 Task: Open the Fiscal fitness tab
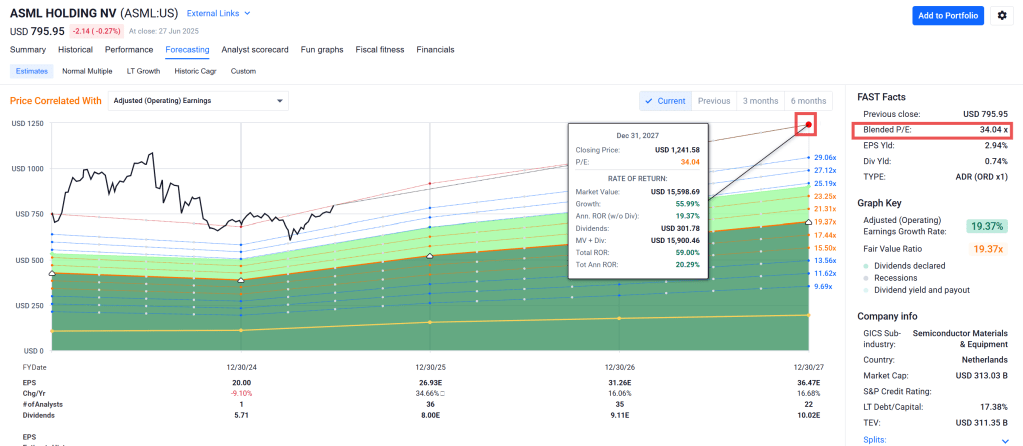point(380,49)
